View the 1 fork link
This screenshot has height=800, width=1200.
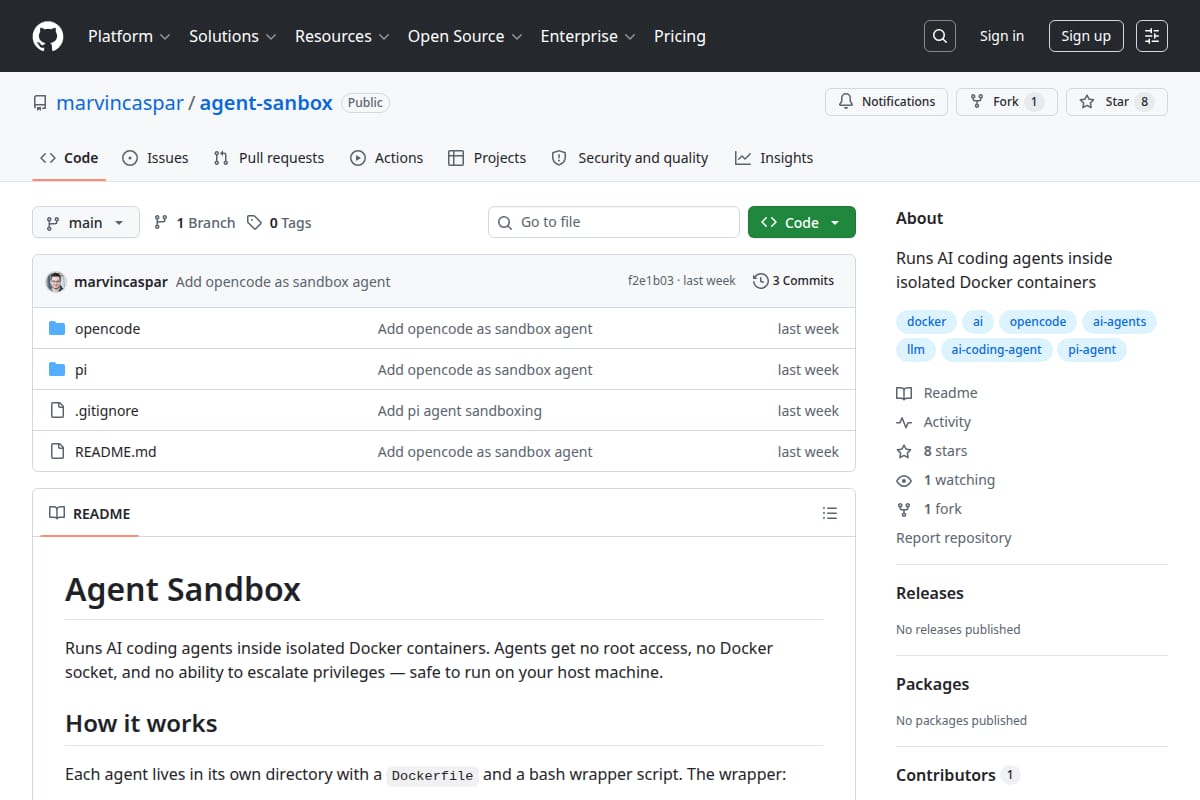pos(929,509)
